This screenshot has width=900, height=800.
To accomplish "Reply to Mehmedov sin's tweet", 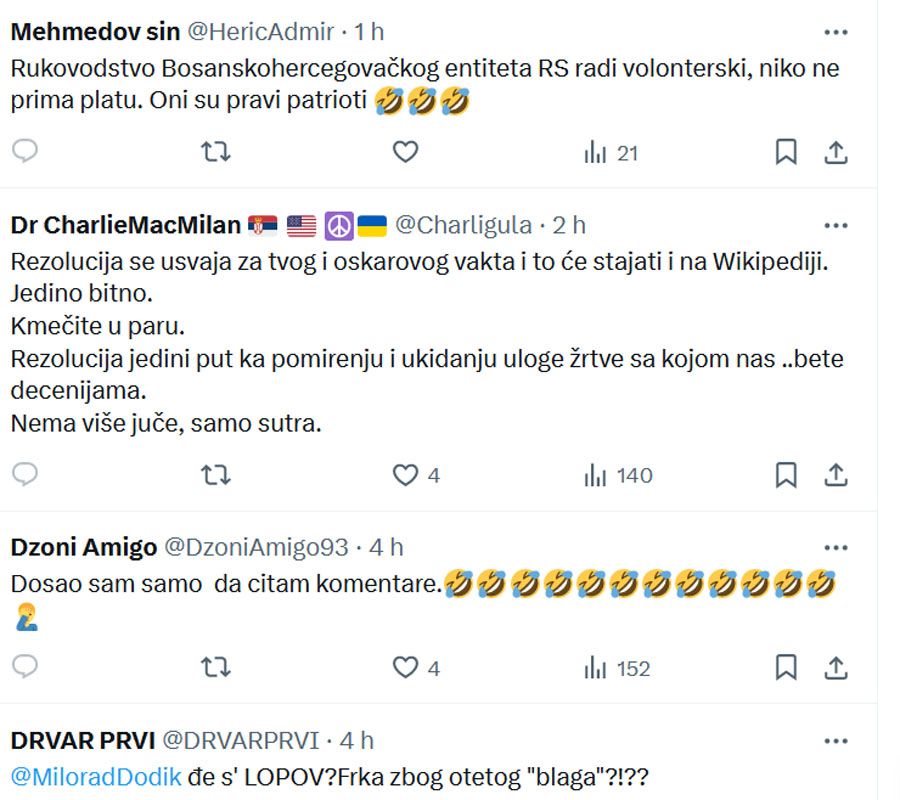I will coord(25,152).
